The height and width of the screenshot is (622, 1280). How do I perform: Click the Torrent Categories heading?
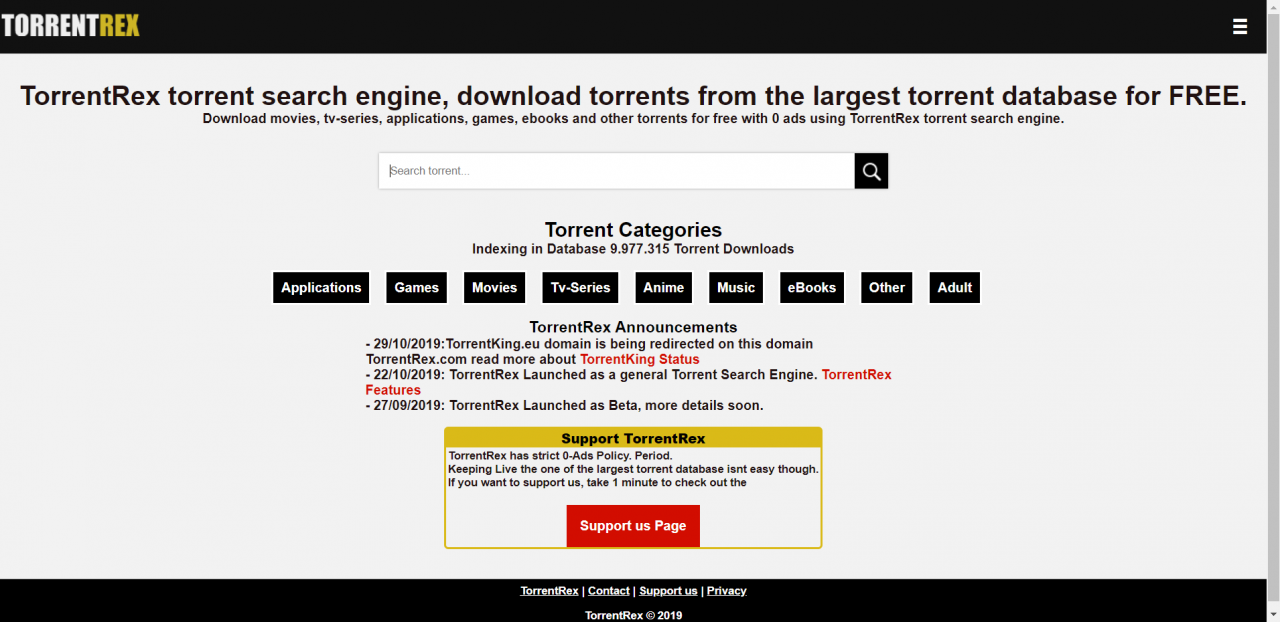point(633,230)
